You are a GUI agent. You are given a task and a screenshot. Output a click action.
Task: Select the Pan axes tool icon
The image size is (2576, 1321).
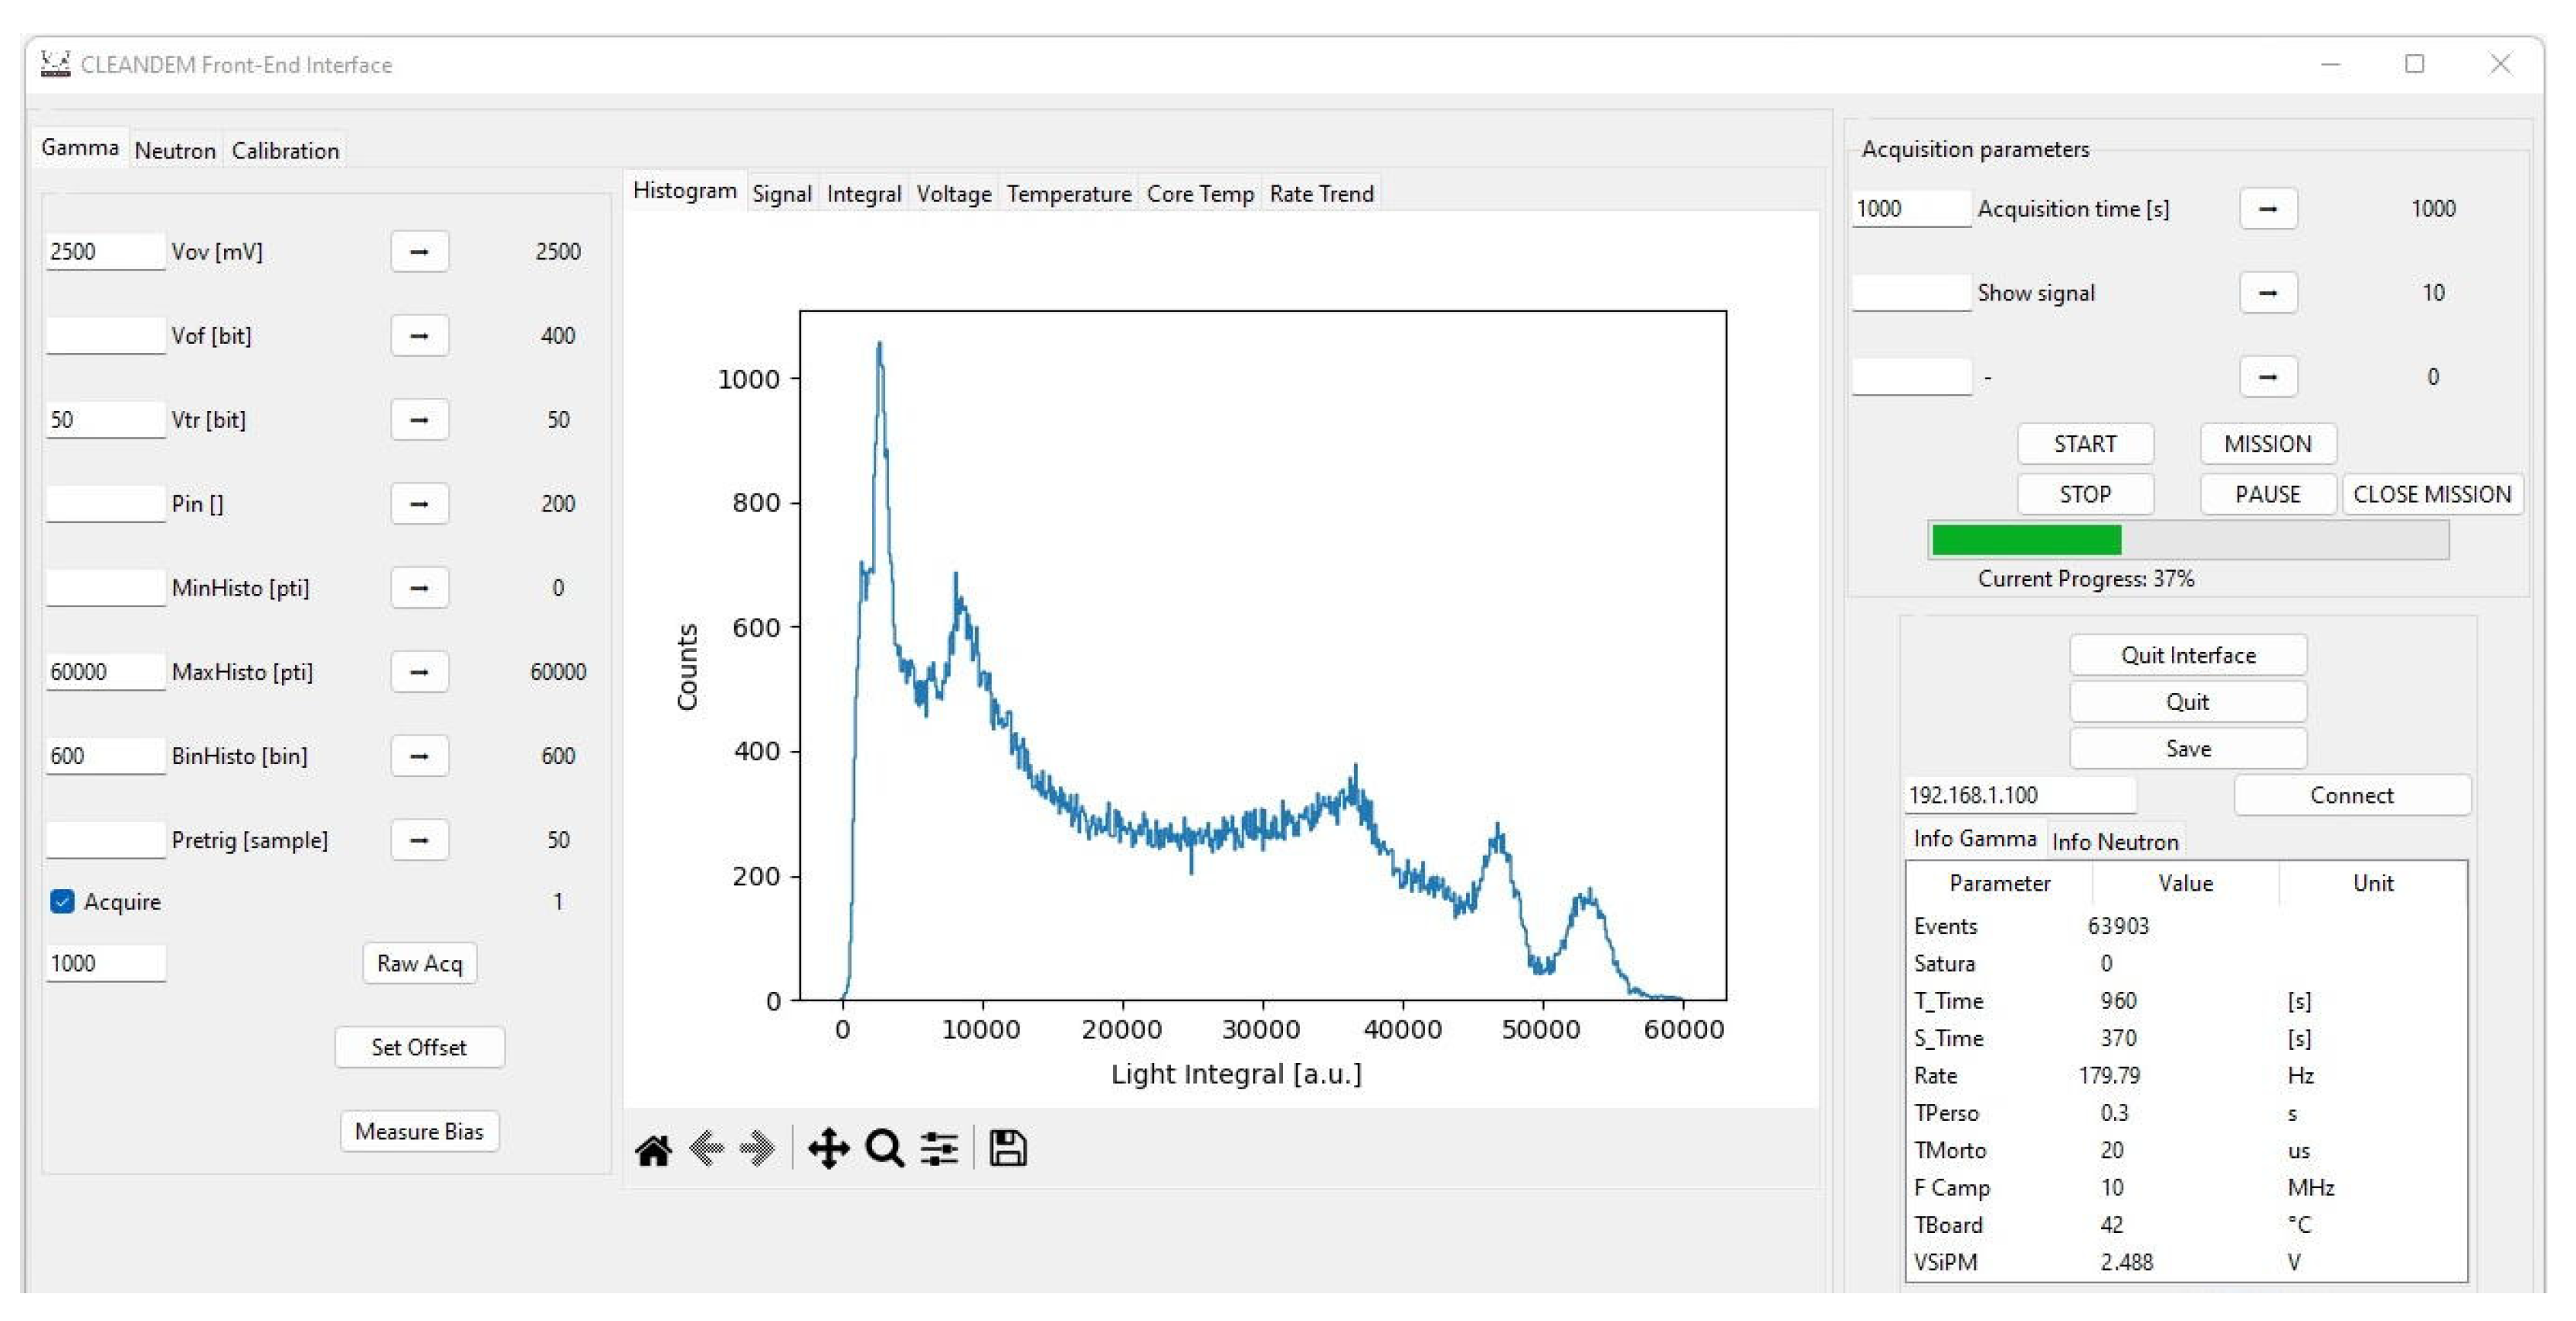point(829,1149)
